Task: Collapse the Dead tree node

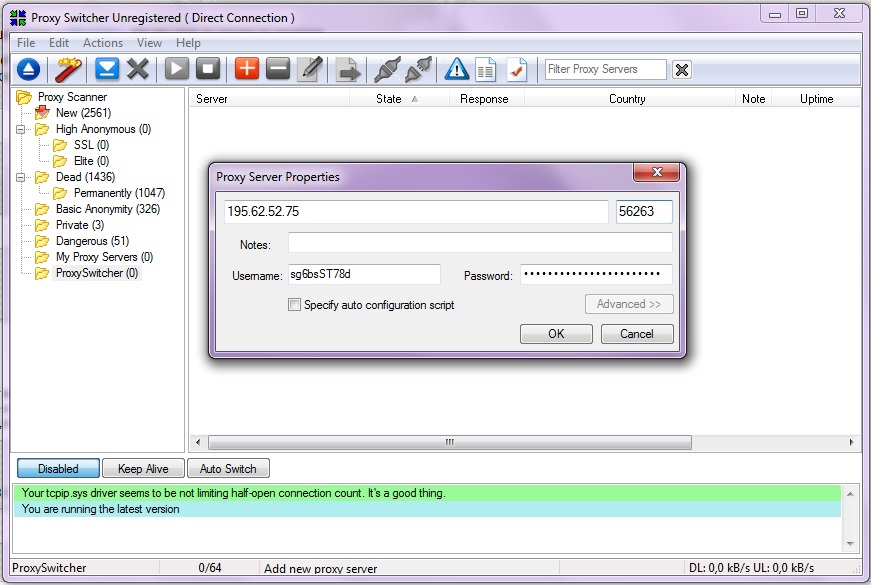Action: 21,178
